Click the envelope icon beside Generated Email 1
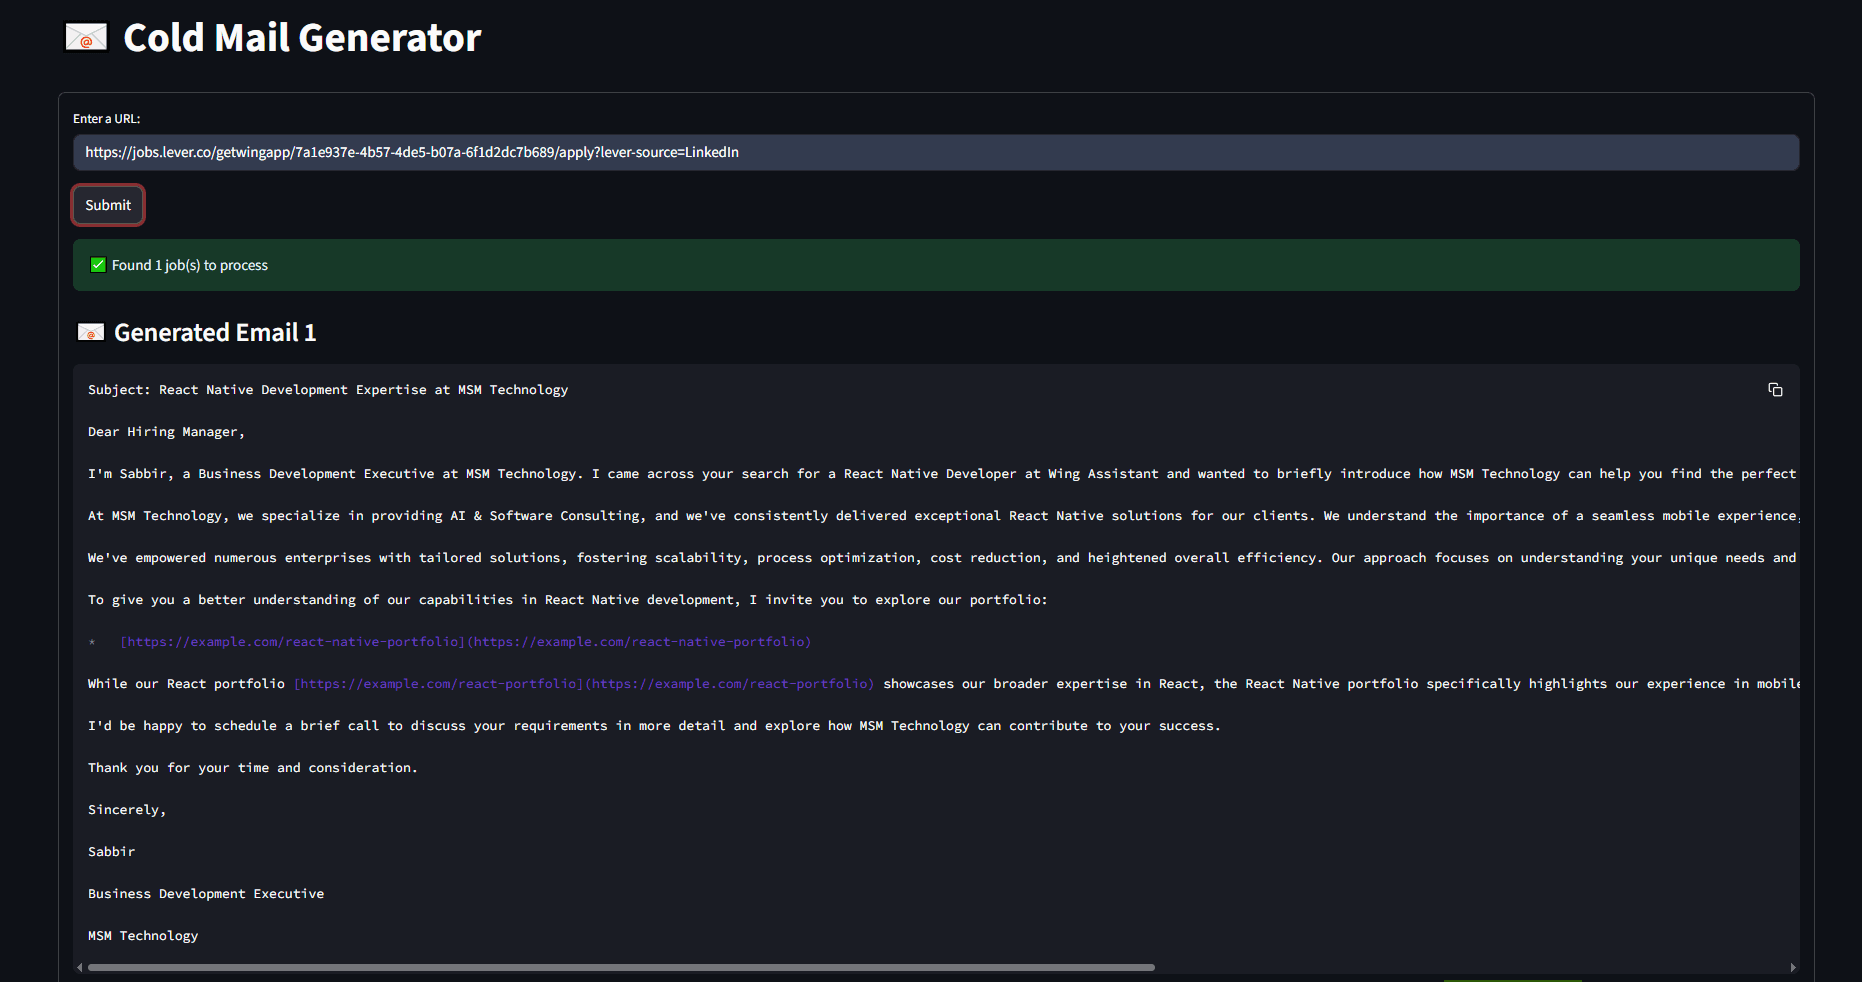Screen dimensions: 1862x982 click(91, 332)
